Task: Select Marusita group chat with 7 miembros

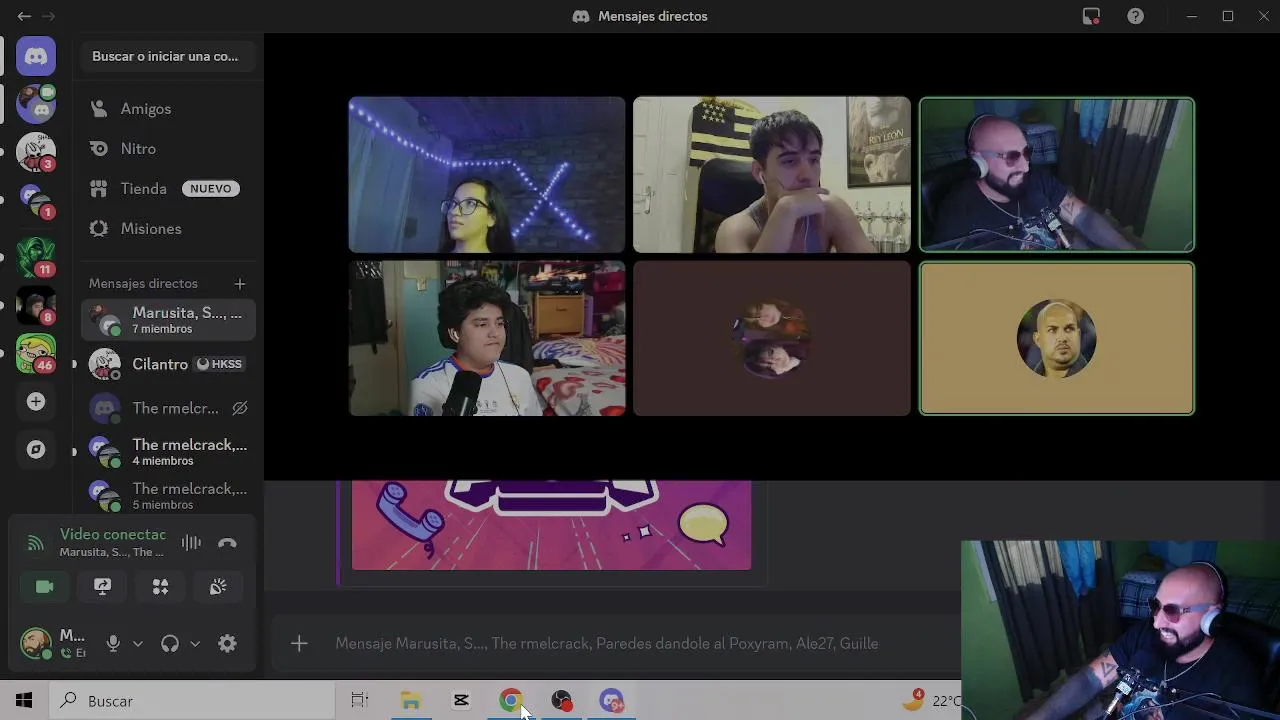Action: 168,320
